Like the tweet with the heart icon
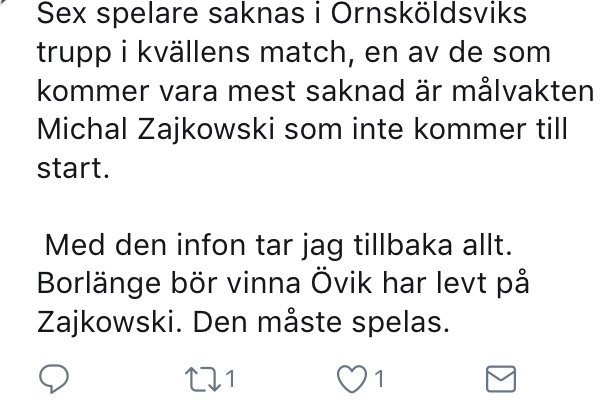The width and height of the screenshot is (610, 410). coord(351,379)
